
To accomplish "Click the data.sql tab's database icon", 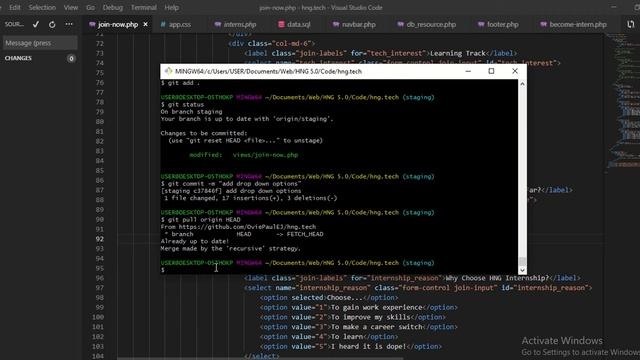I will pyautogui.click(x=281, y=24).
